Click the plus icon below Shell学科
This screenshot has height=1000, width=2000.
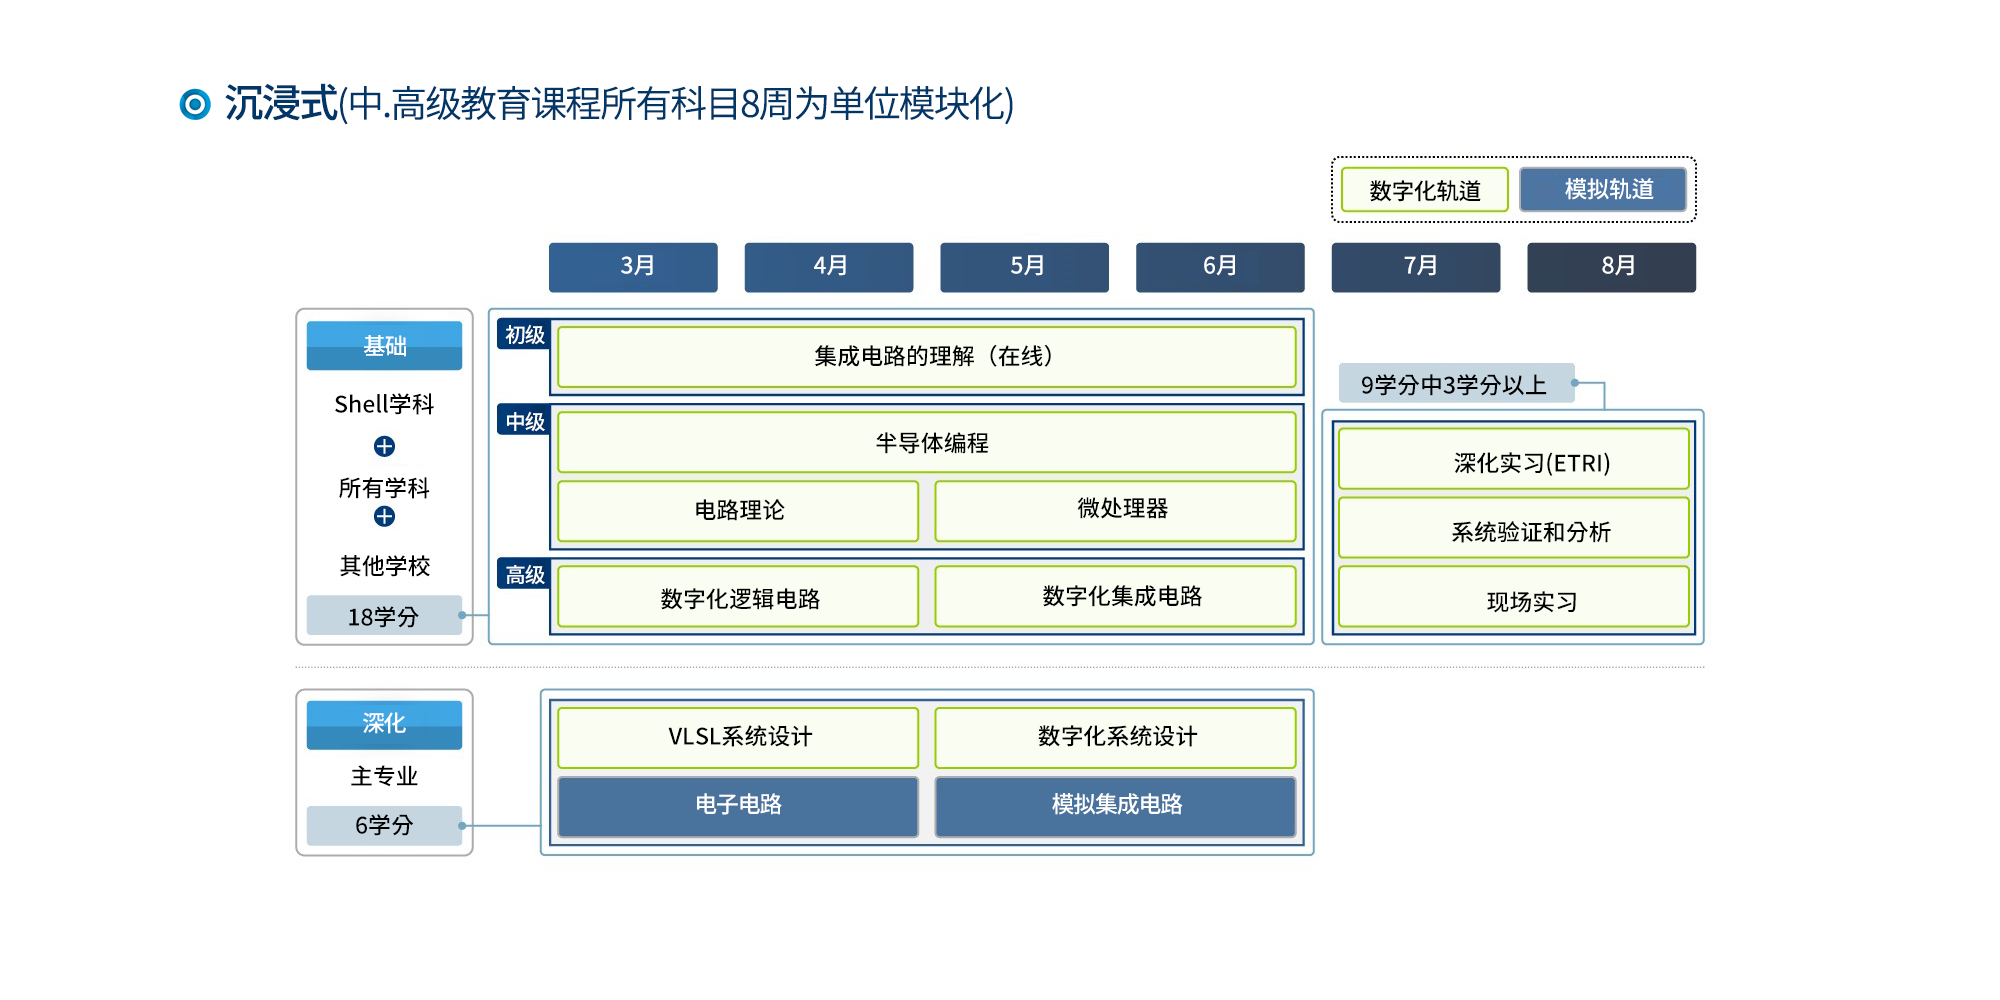coord(384,446)
